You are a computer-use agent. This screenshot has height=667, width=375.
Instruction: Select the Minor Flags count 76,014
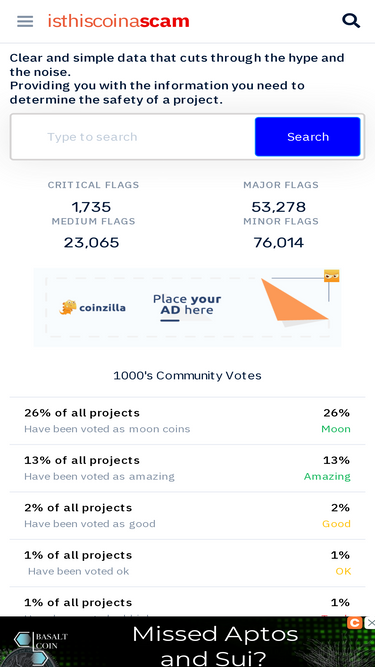[278, 243]
